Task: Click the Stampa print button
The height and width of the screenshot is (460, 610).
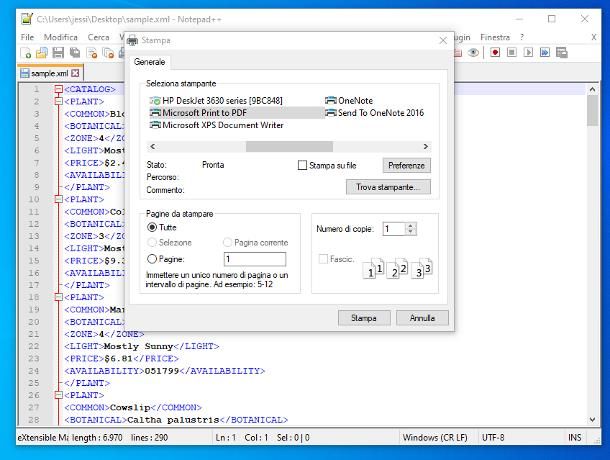Action: pos(364,318)
